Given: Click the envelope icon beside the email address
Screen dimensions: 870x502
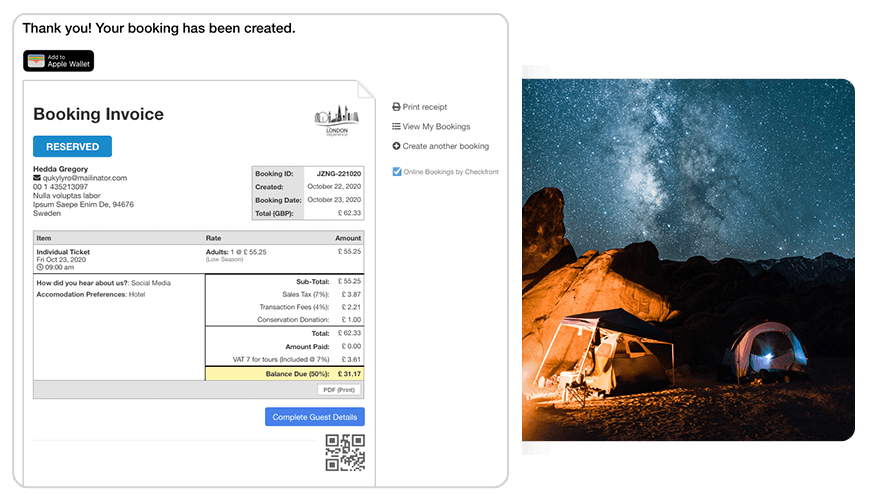Looking at the screenshot, I should coord(37,178).
